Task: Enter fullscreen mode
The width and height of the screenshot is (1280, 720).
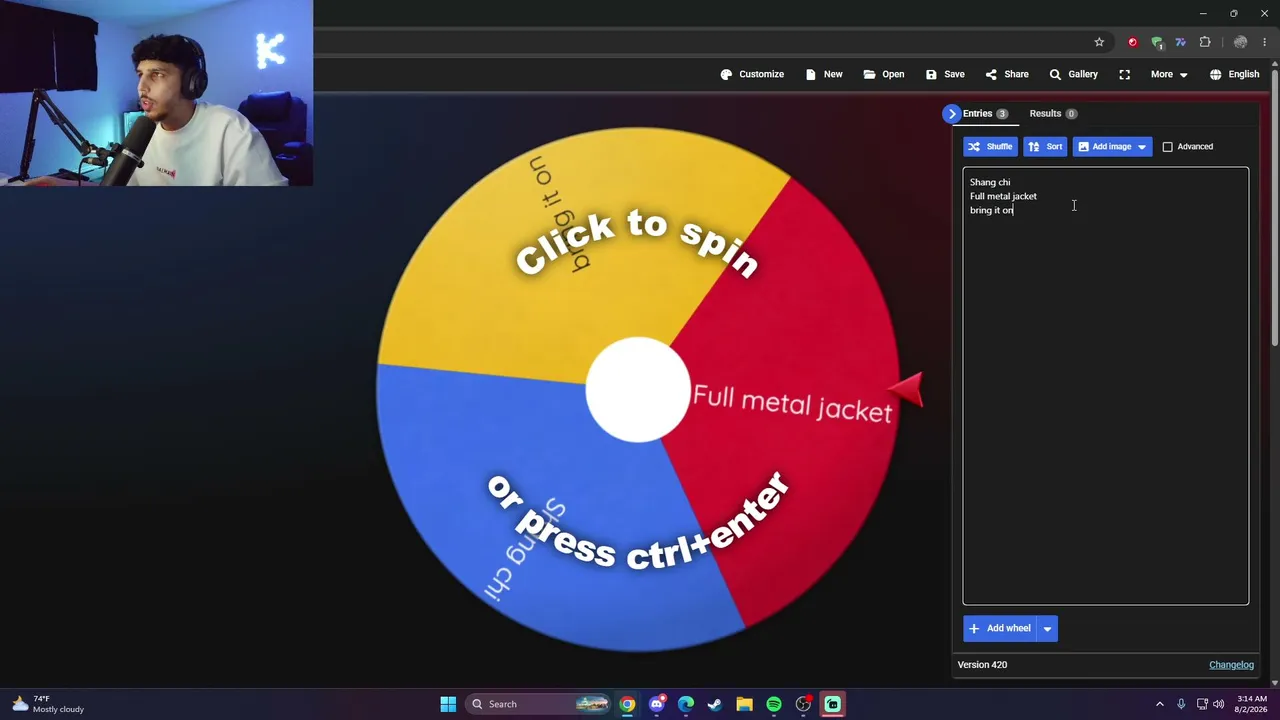Action: click(x=1125, y=74)
